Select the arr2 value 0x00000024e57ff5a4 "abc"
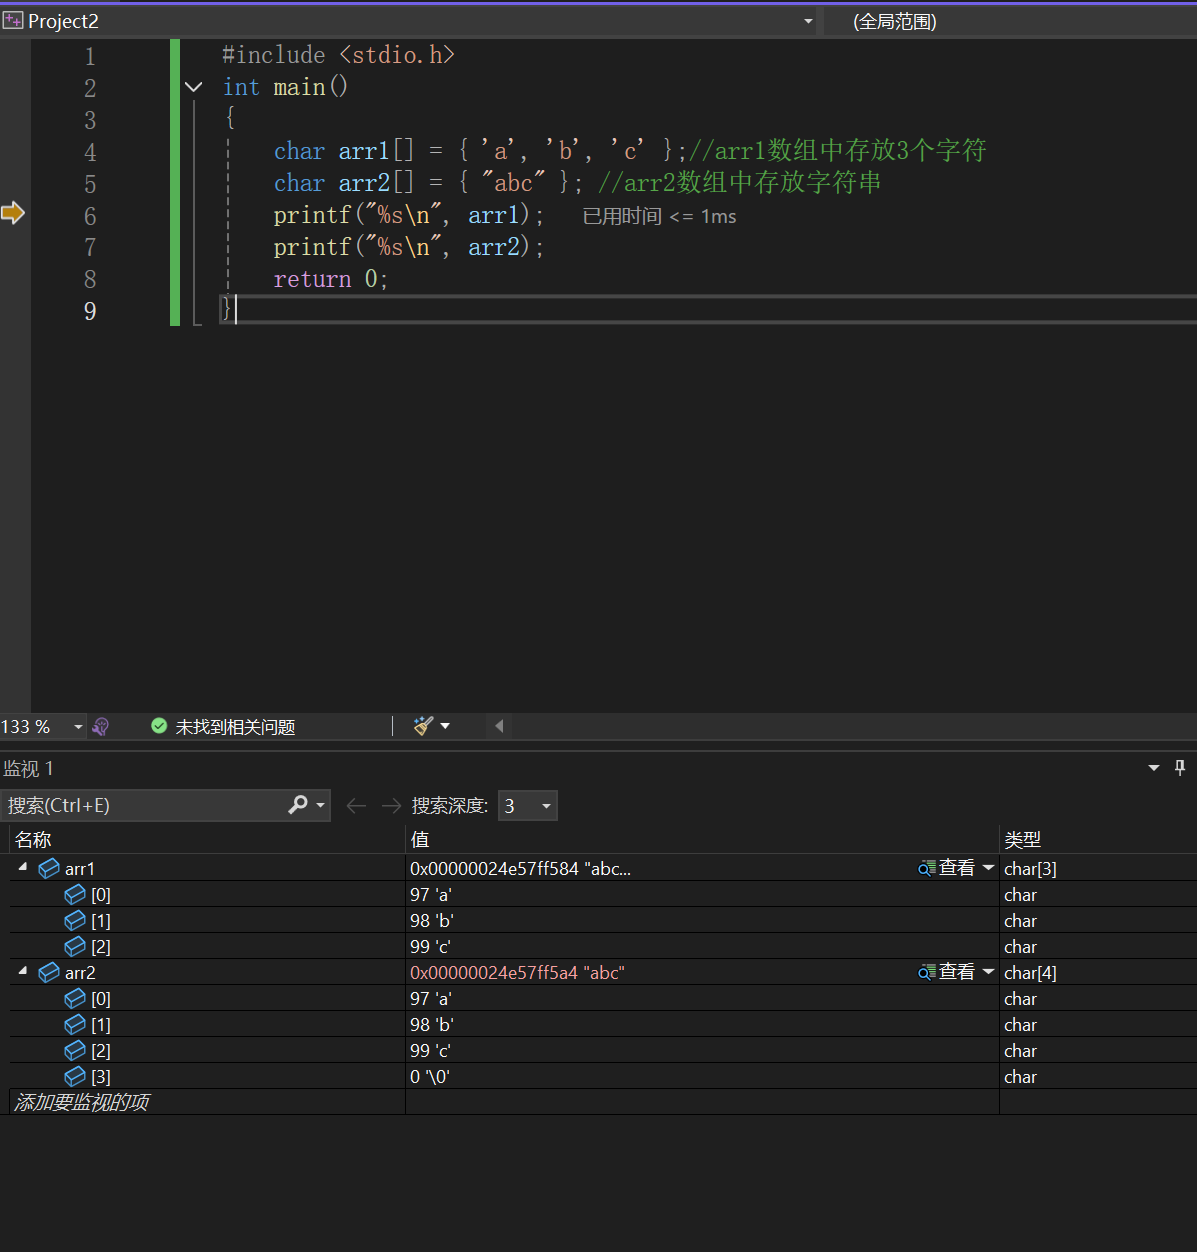Viewport: 1197px width, 1252px height. point(517,973)
